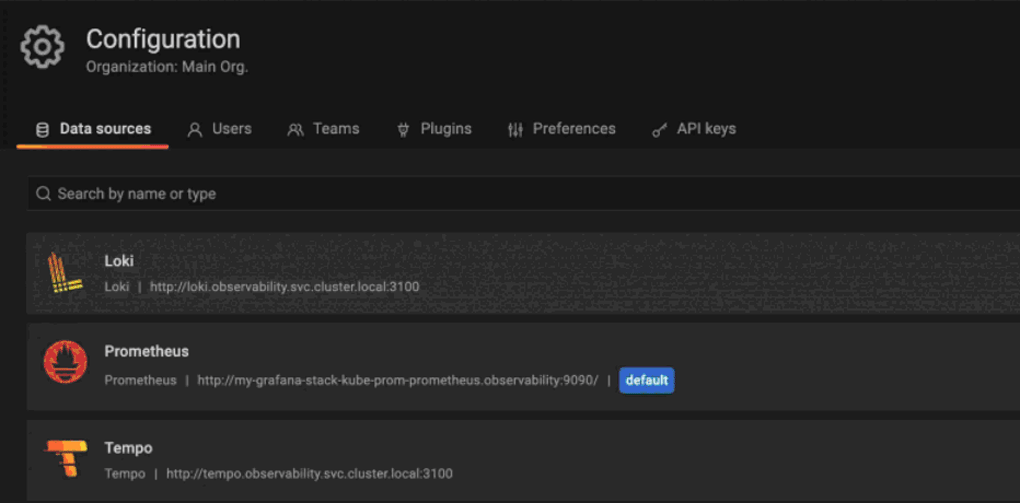Viewport: 1020px width, 503px height.
Task: Click the tempo.observability URL text
Action: coord(310,474)
